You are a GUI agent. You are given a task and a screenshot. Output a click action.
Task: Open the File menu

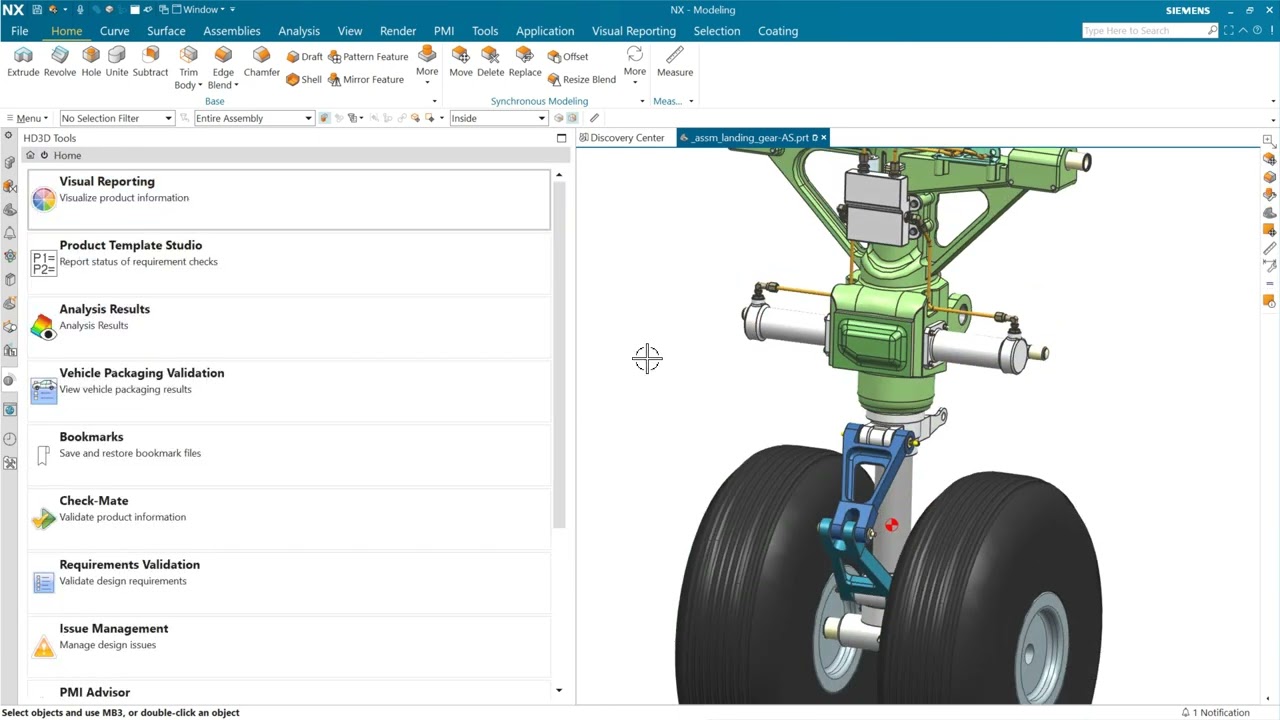tap(20, 31)
